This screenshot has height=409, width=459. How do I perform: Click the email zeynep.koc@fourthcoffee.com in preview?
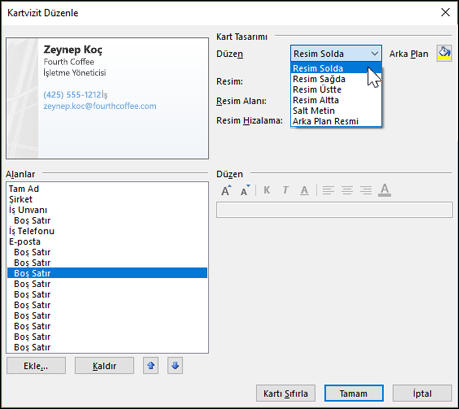tap(100, 106)
